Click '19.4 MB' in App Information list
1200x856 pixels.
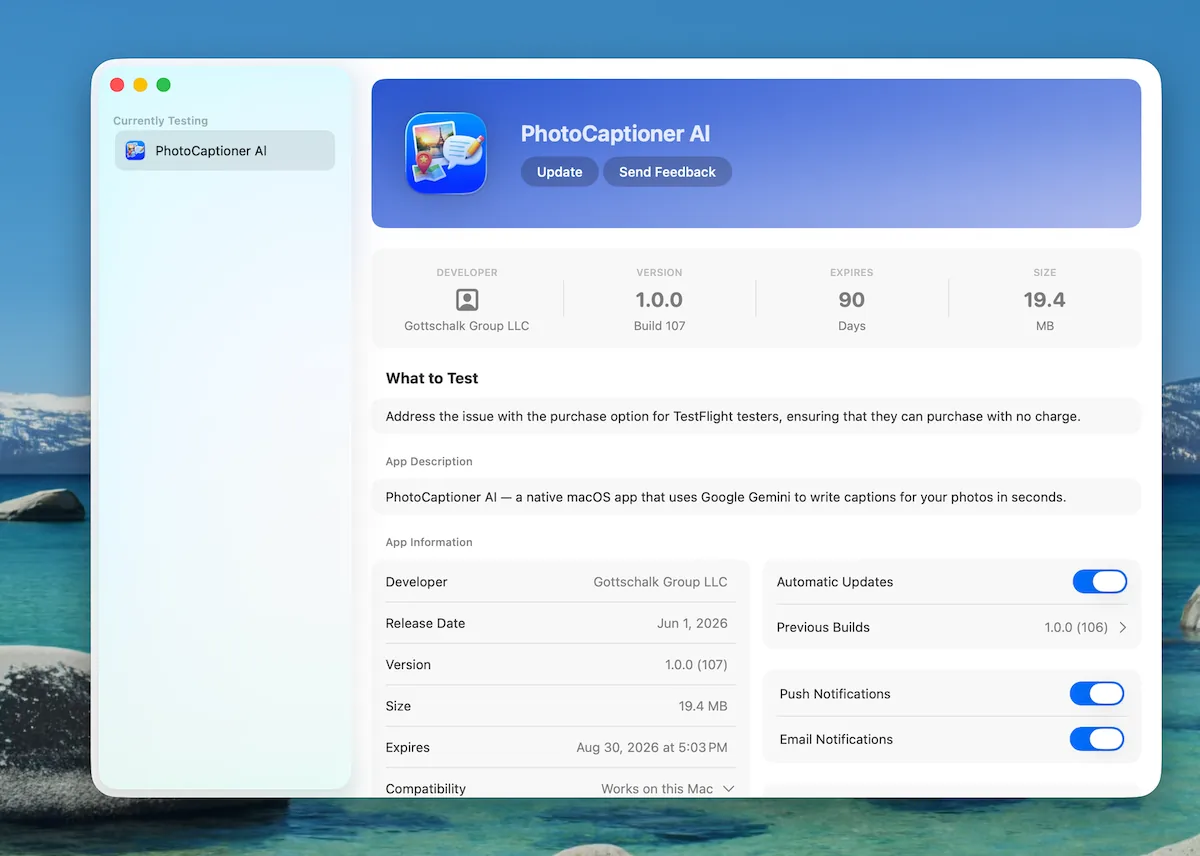click(x=703, y=706)
